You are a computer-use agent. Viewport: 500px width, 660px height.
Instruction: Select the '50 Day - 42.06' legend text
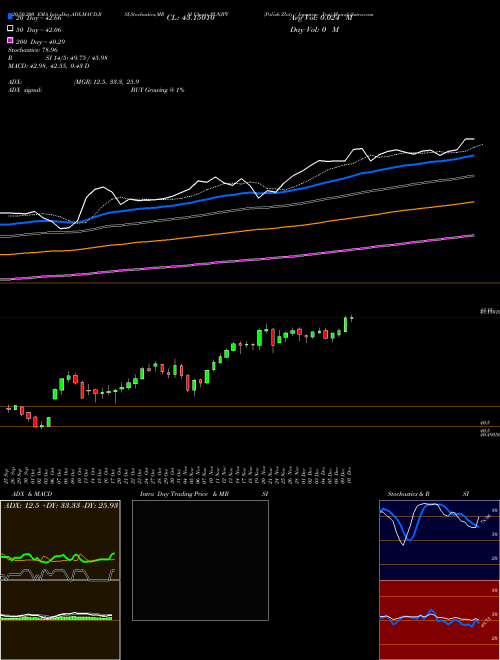click(x=39, y=30)
